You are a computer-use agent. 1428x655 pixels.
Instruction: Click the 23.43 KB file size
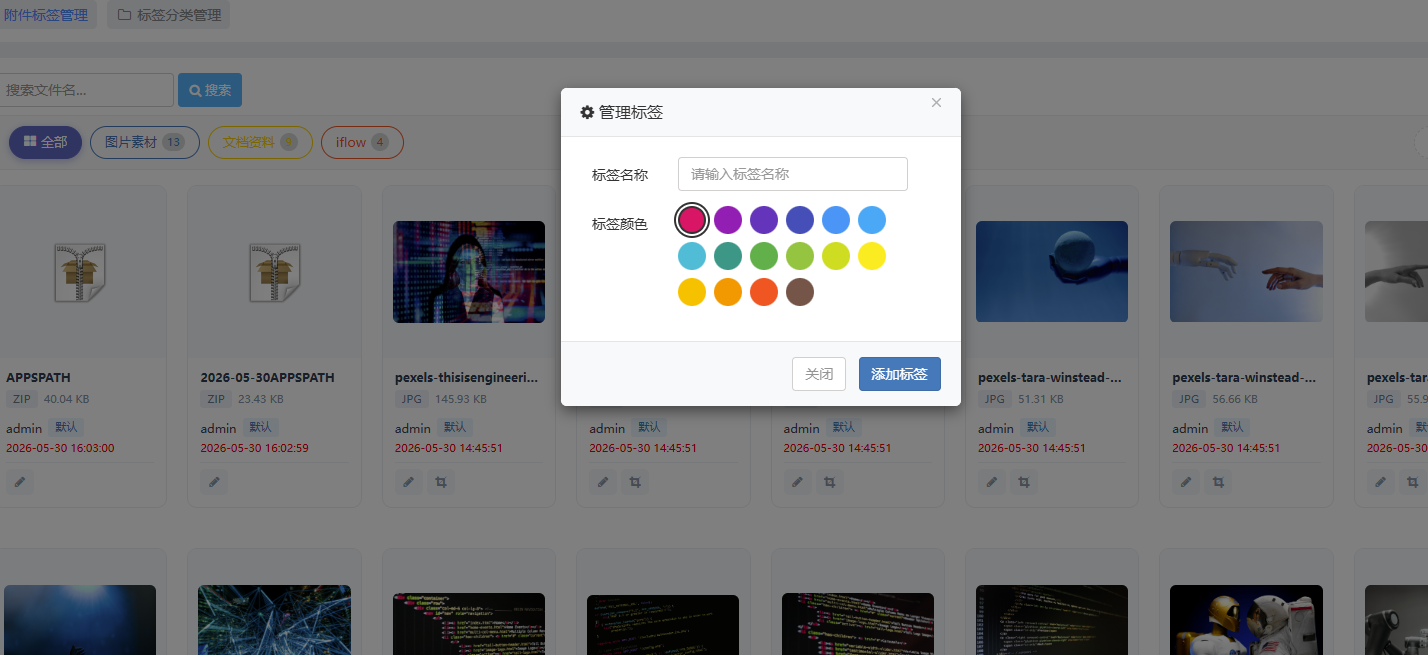(261, 399)
